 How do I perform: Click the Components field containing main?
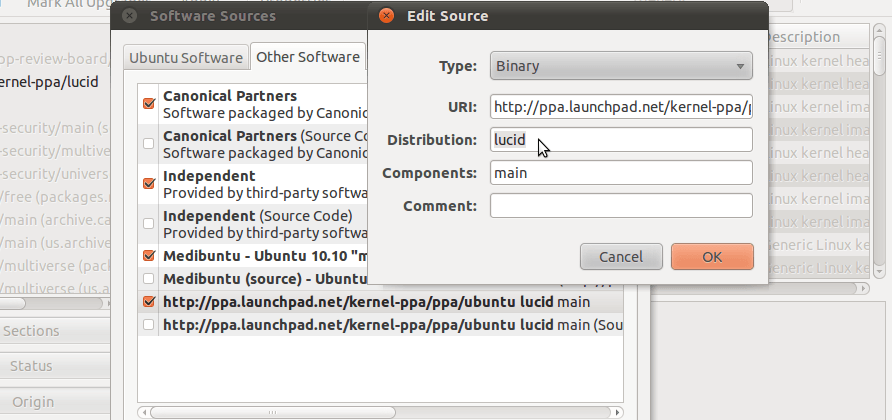click(x=620, y=173)
